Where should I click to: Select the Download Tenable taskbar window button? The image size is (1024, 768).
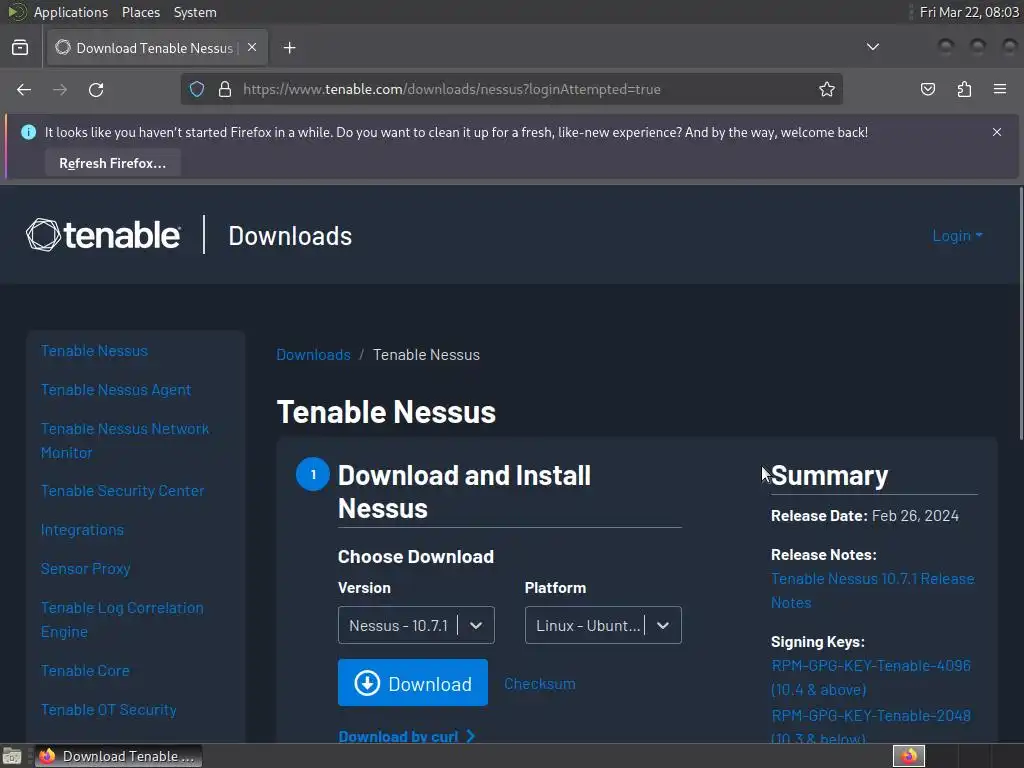(119, 756)
